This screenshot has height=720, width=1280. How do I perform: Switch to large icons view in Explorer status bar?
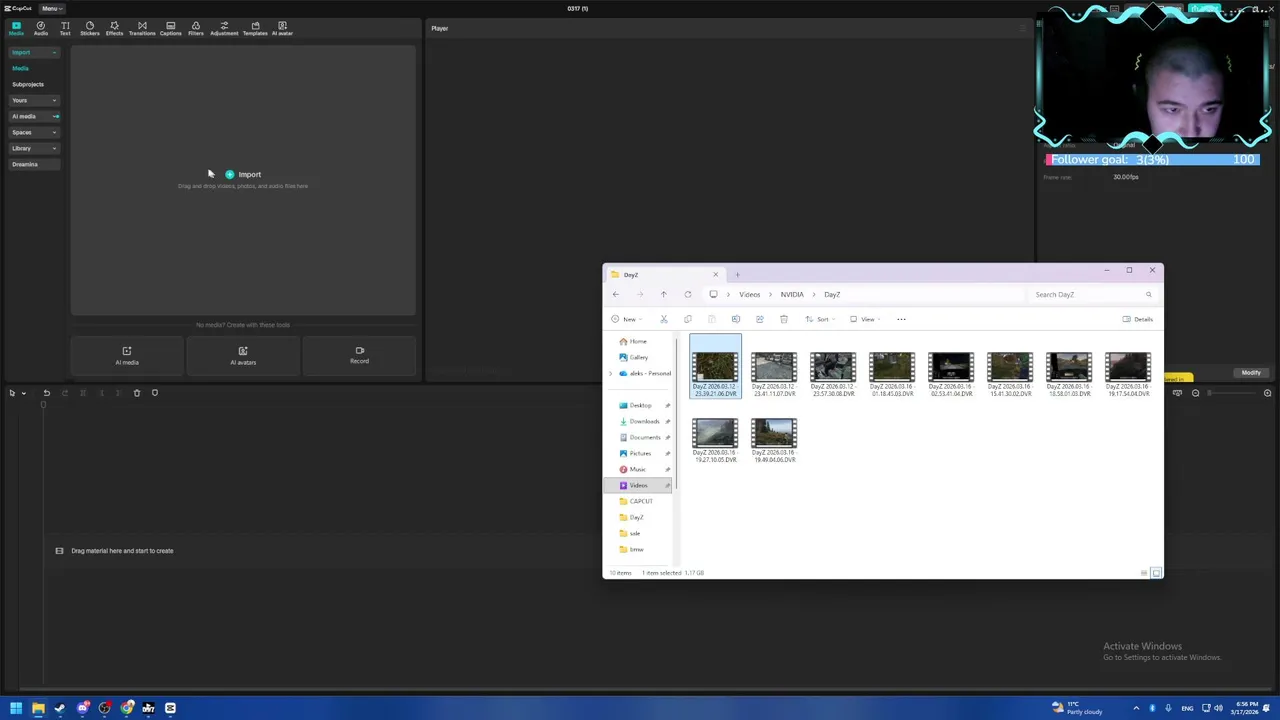click(x=1156, y=573)
